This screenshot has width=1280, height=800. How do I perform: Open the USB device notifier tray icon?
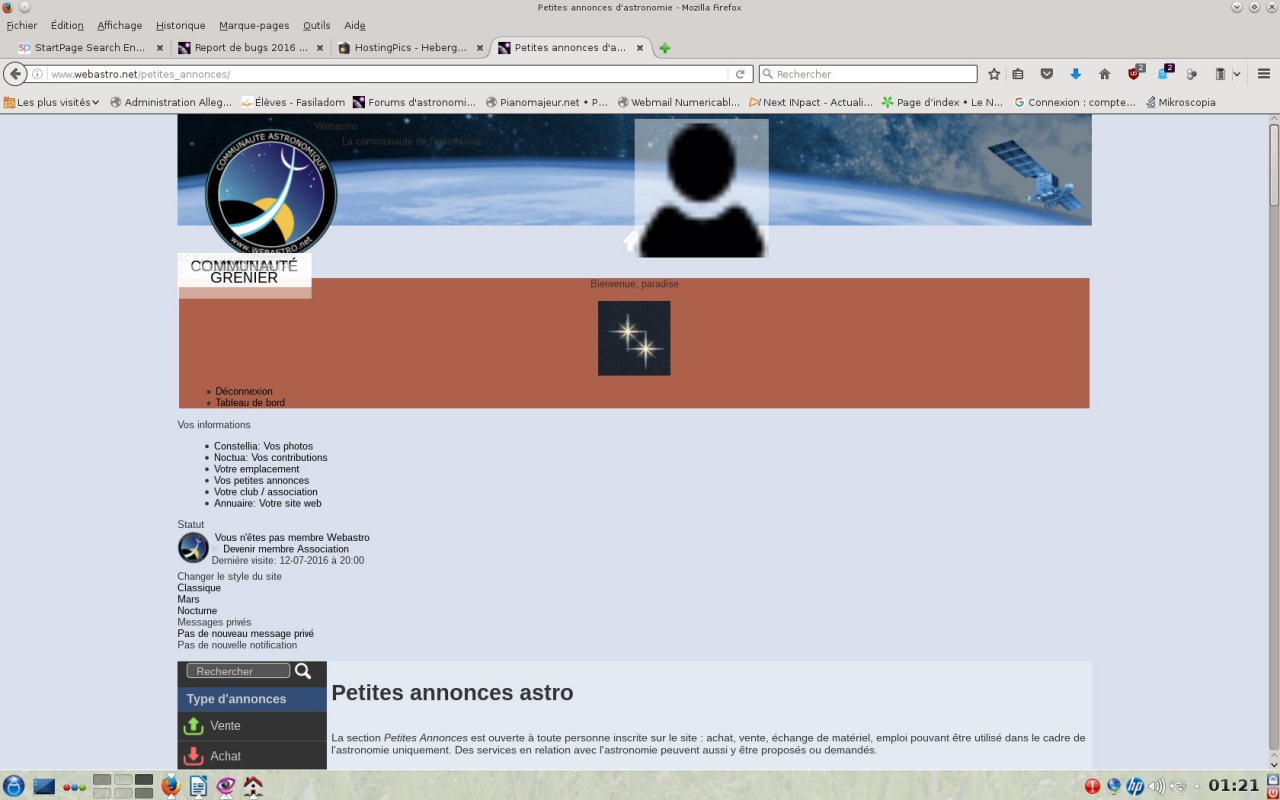[x=1177, y=786]
